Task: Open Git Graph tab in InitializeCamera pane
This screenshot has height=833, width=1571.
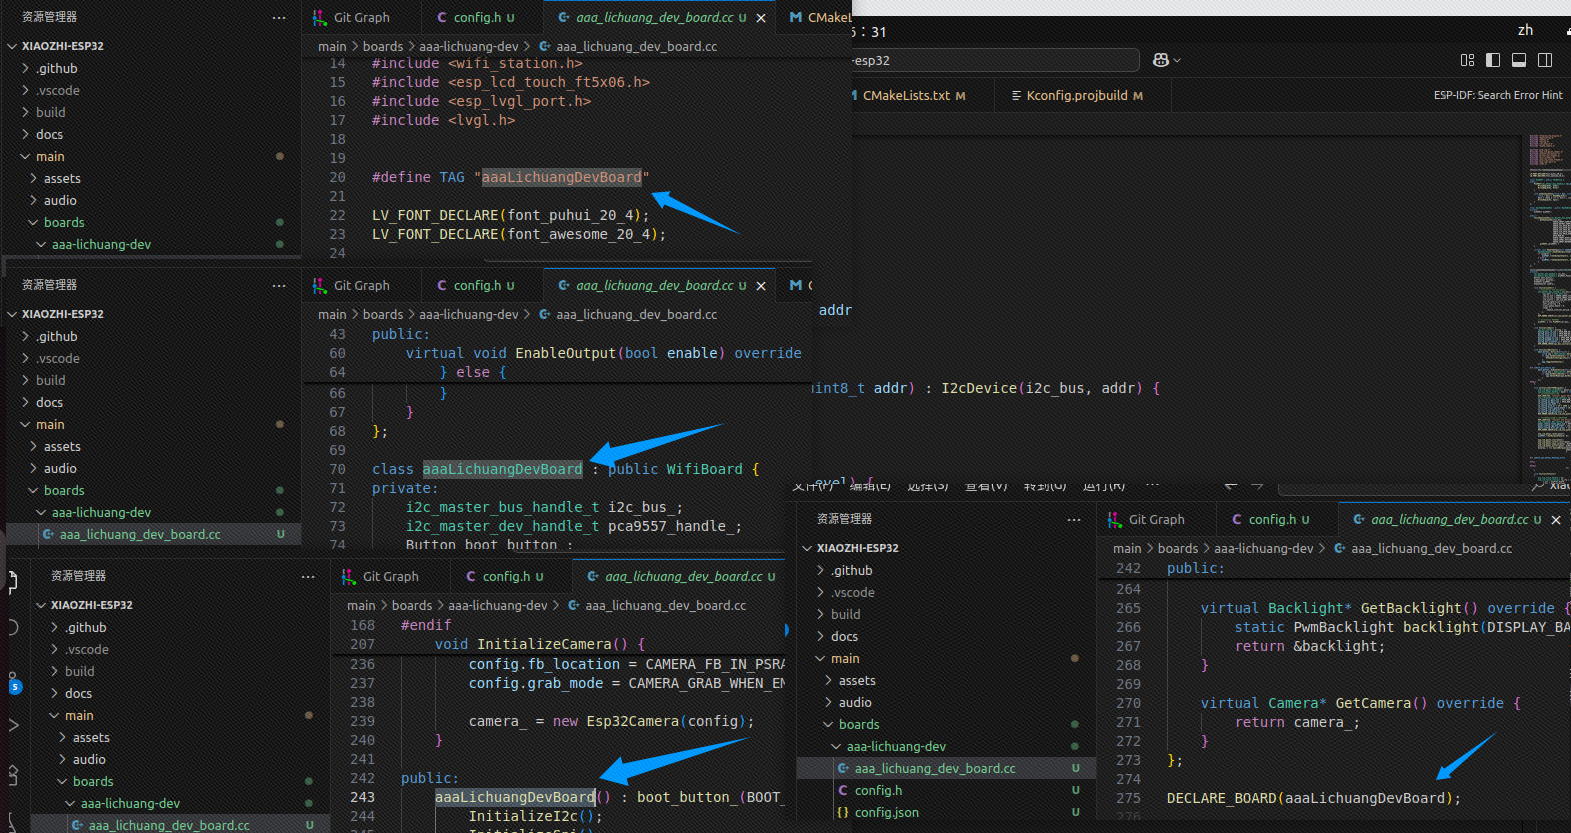Action: point(380,577)
